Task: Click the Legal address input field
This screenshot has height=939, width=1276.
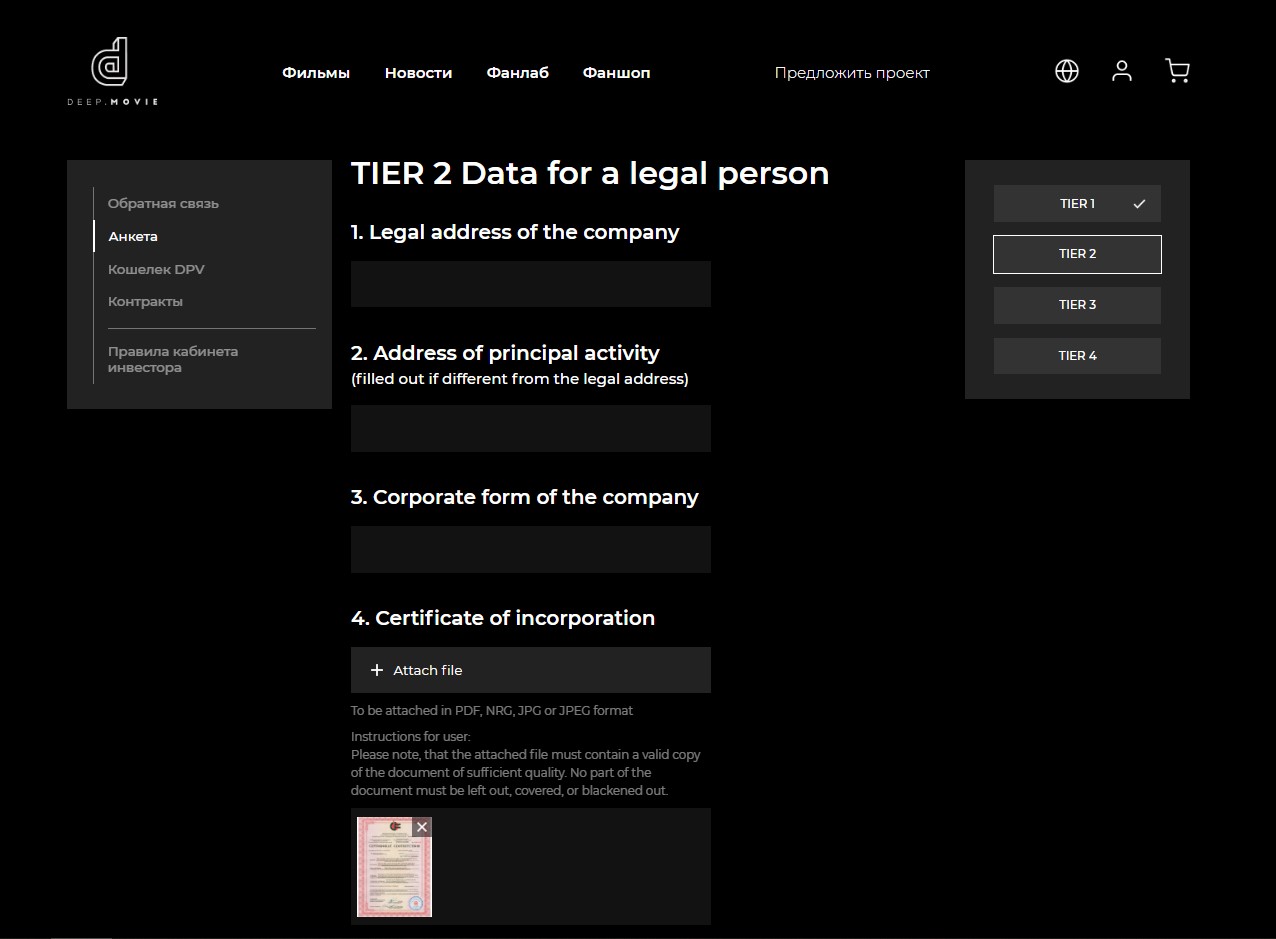Action: (530, 284)
